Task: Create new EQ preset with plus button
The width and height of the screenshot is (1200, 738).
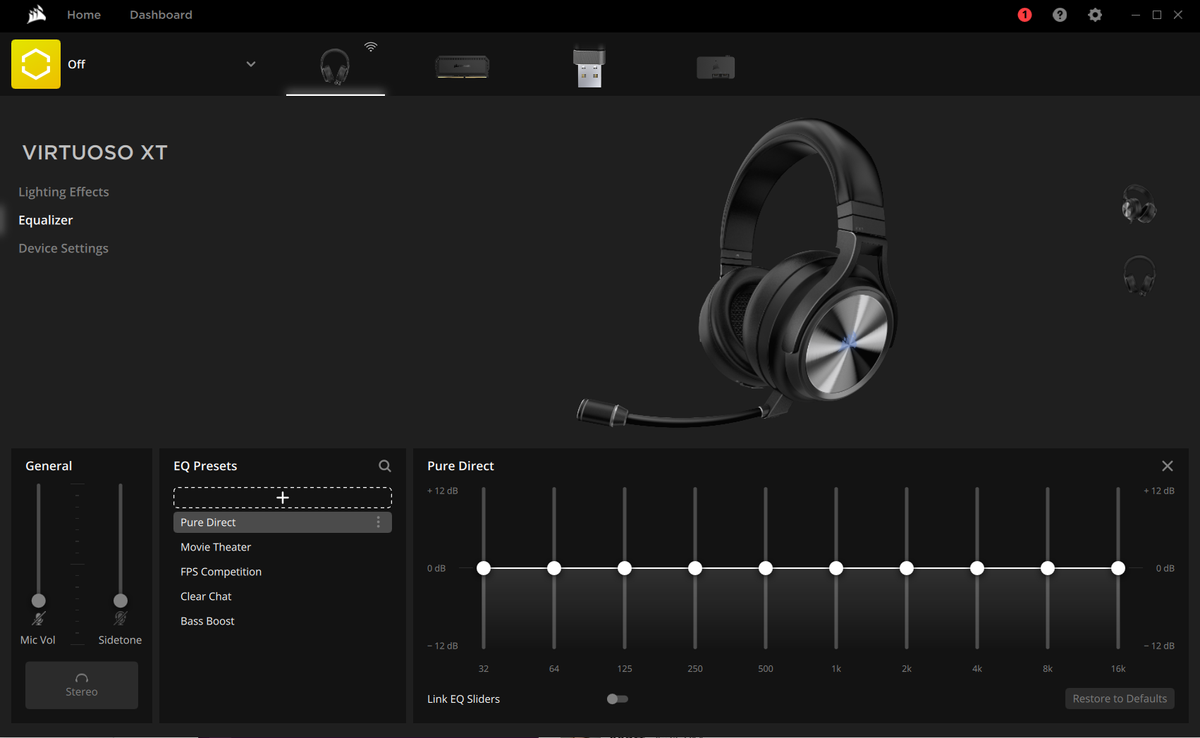Action: coord(282,497)
